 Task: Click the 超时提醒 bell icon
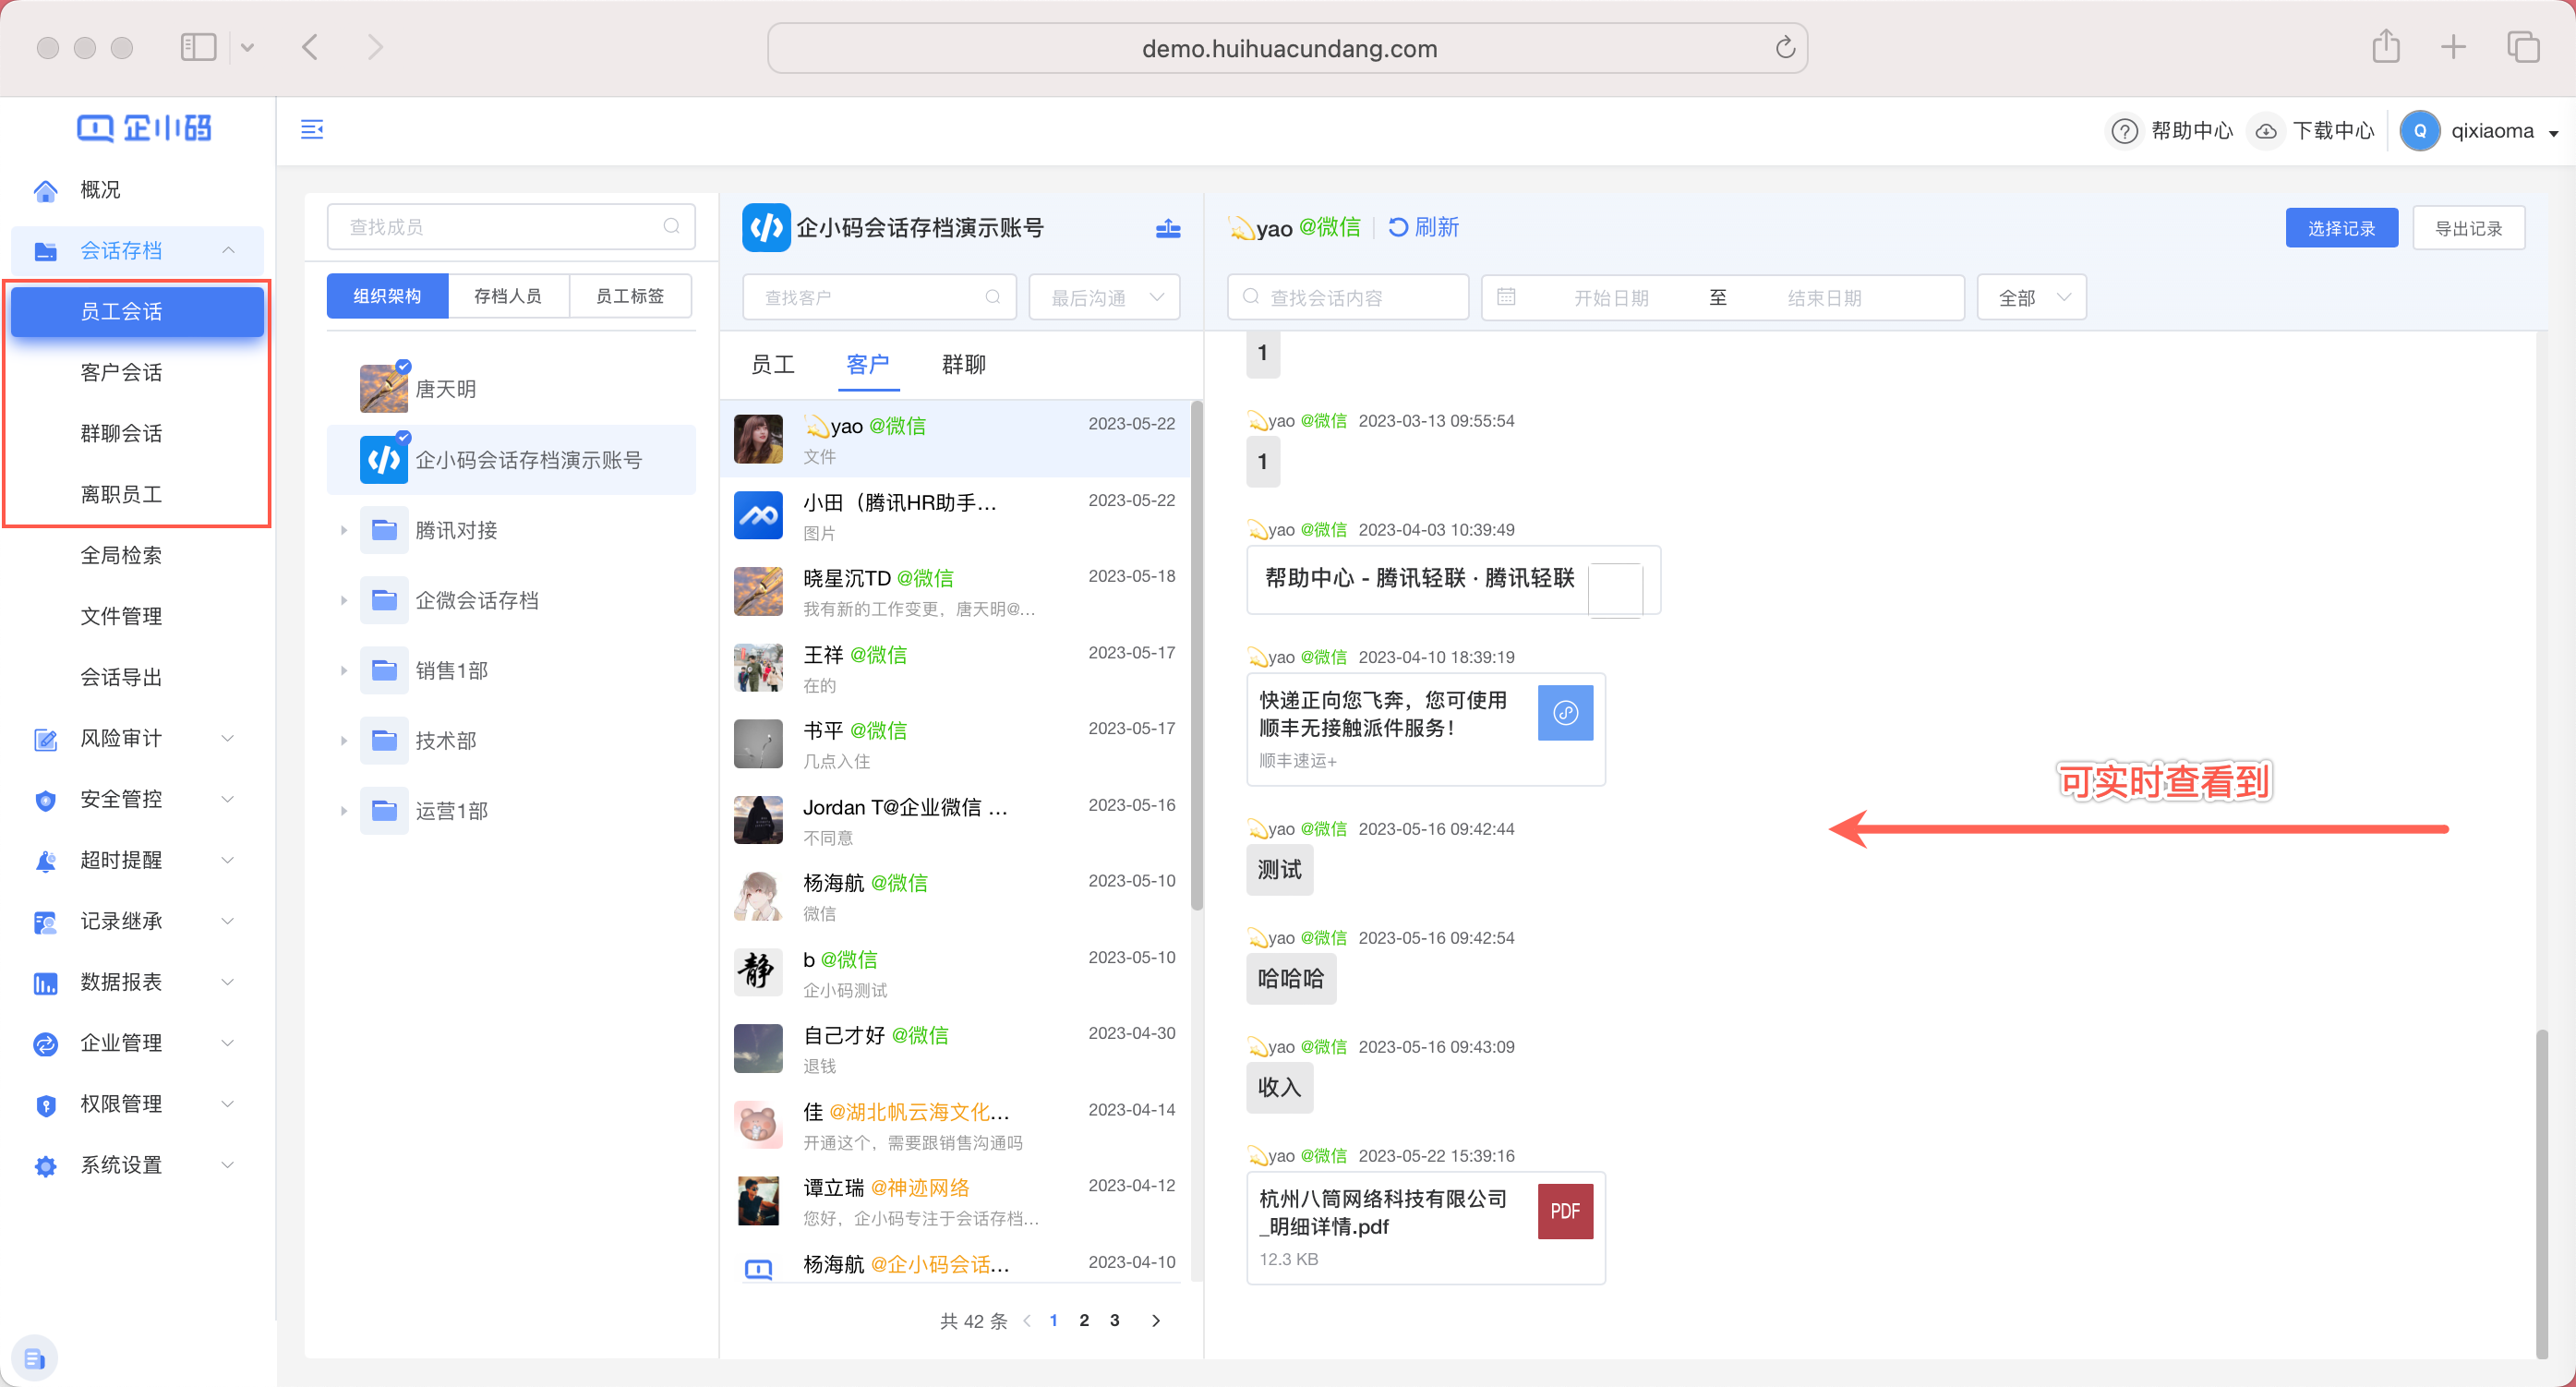tap(45, 861)
